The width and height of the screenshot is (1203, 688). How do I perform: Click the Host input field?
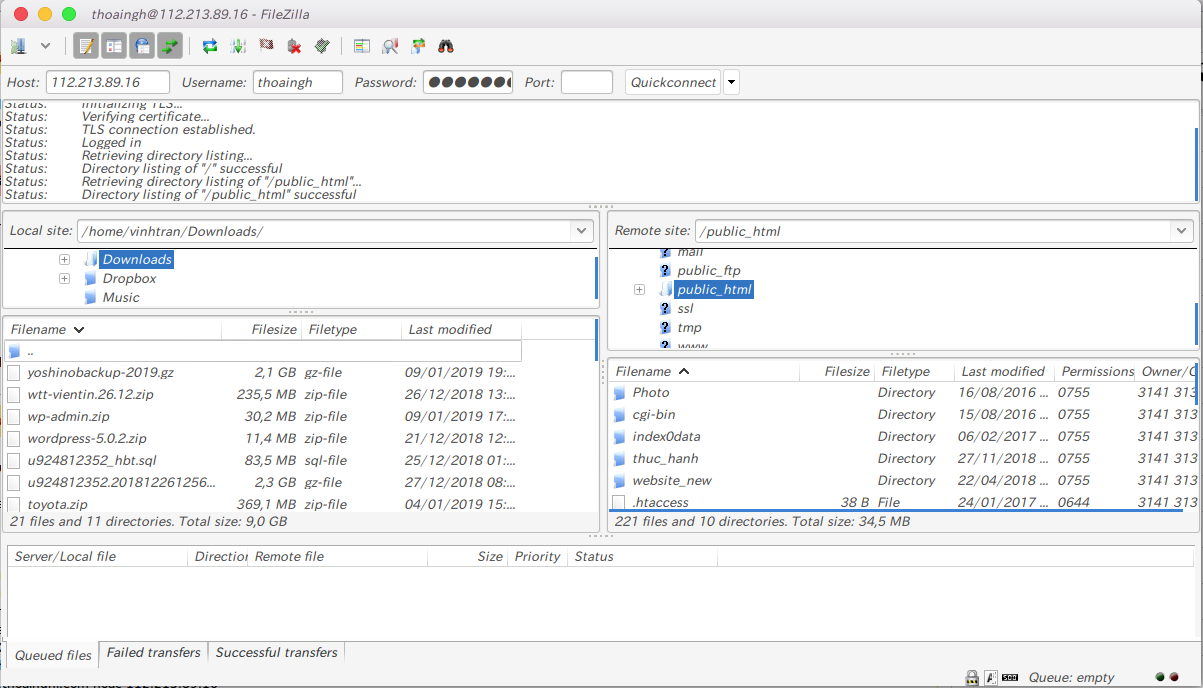(x=108, y=82)
